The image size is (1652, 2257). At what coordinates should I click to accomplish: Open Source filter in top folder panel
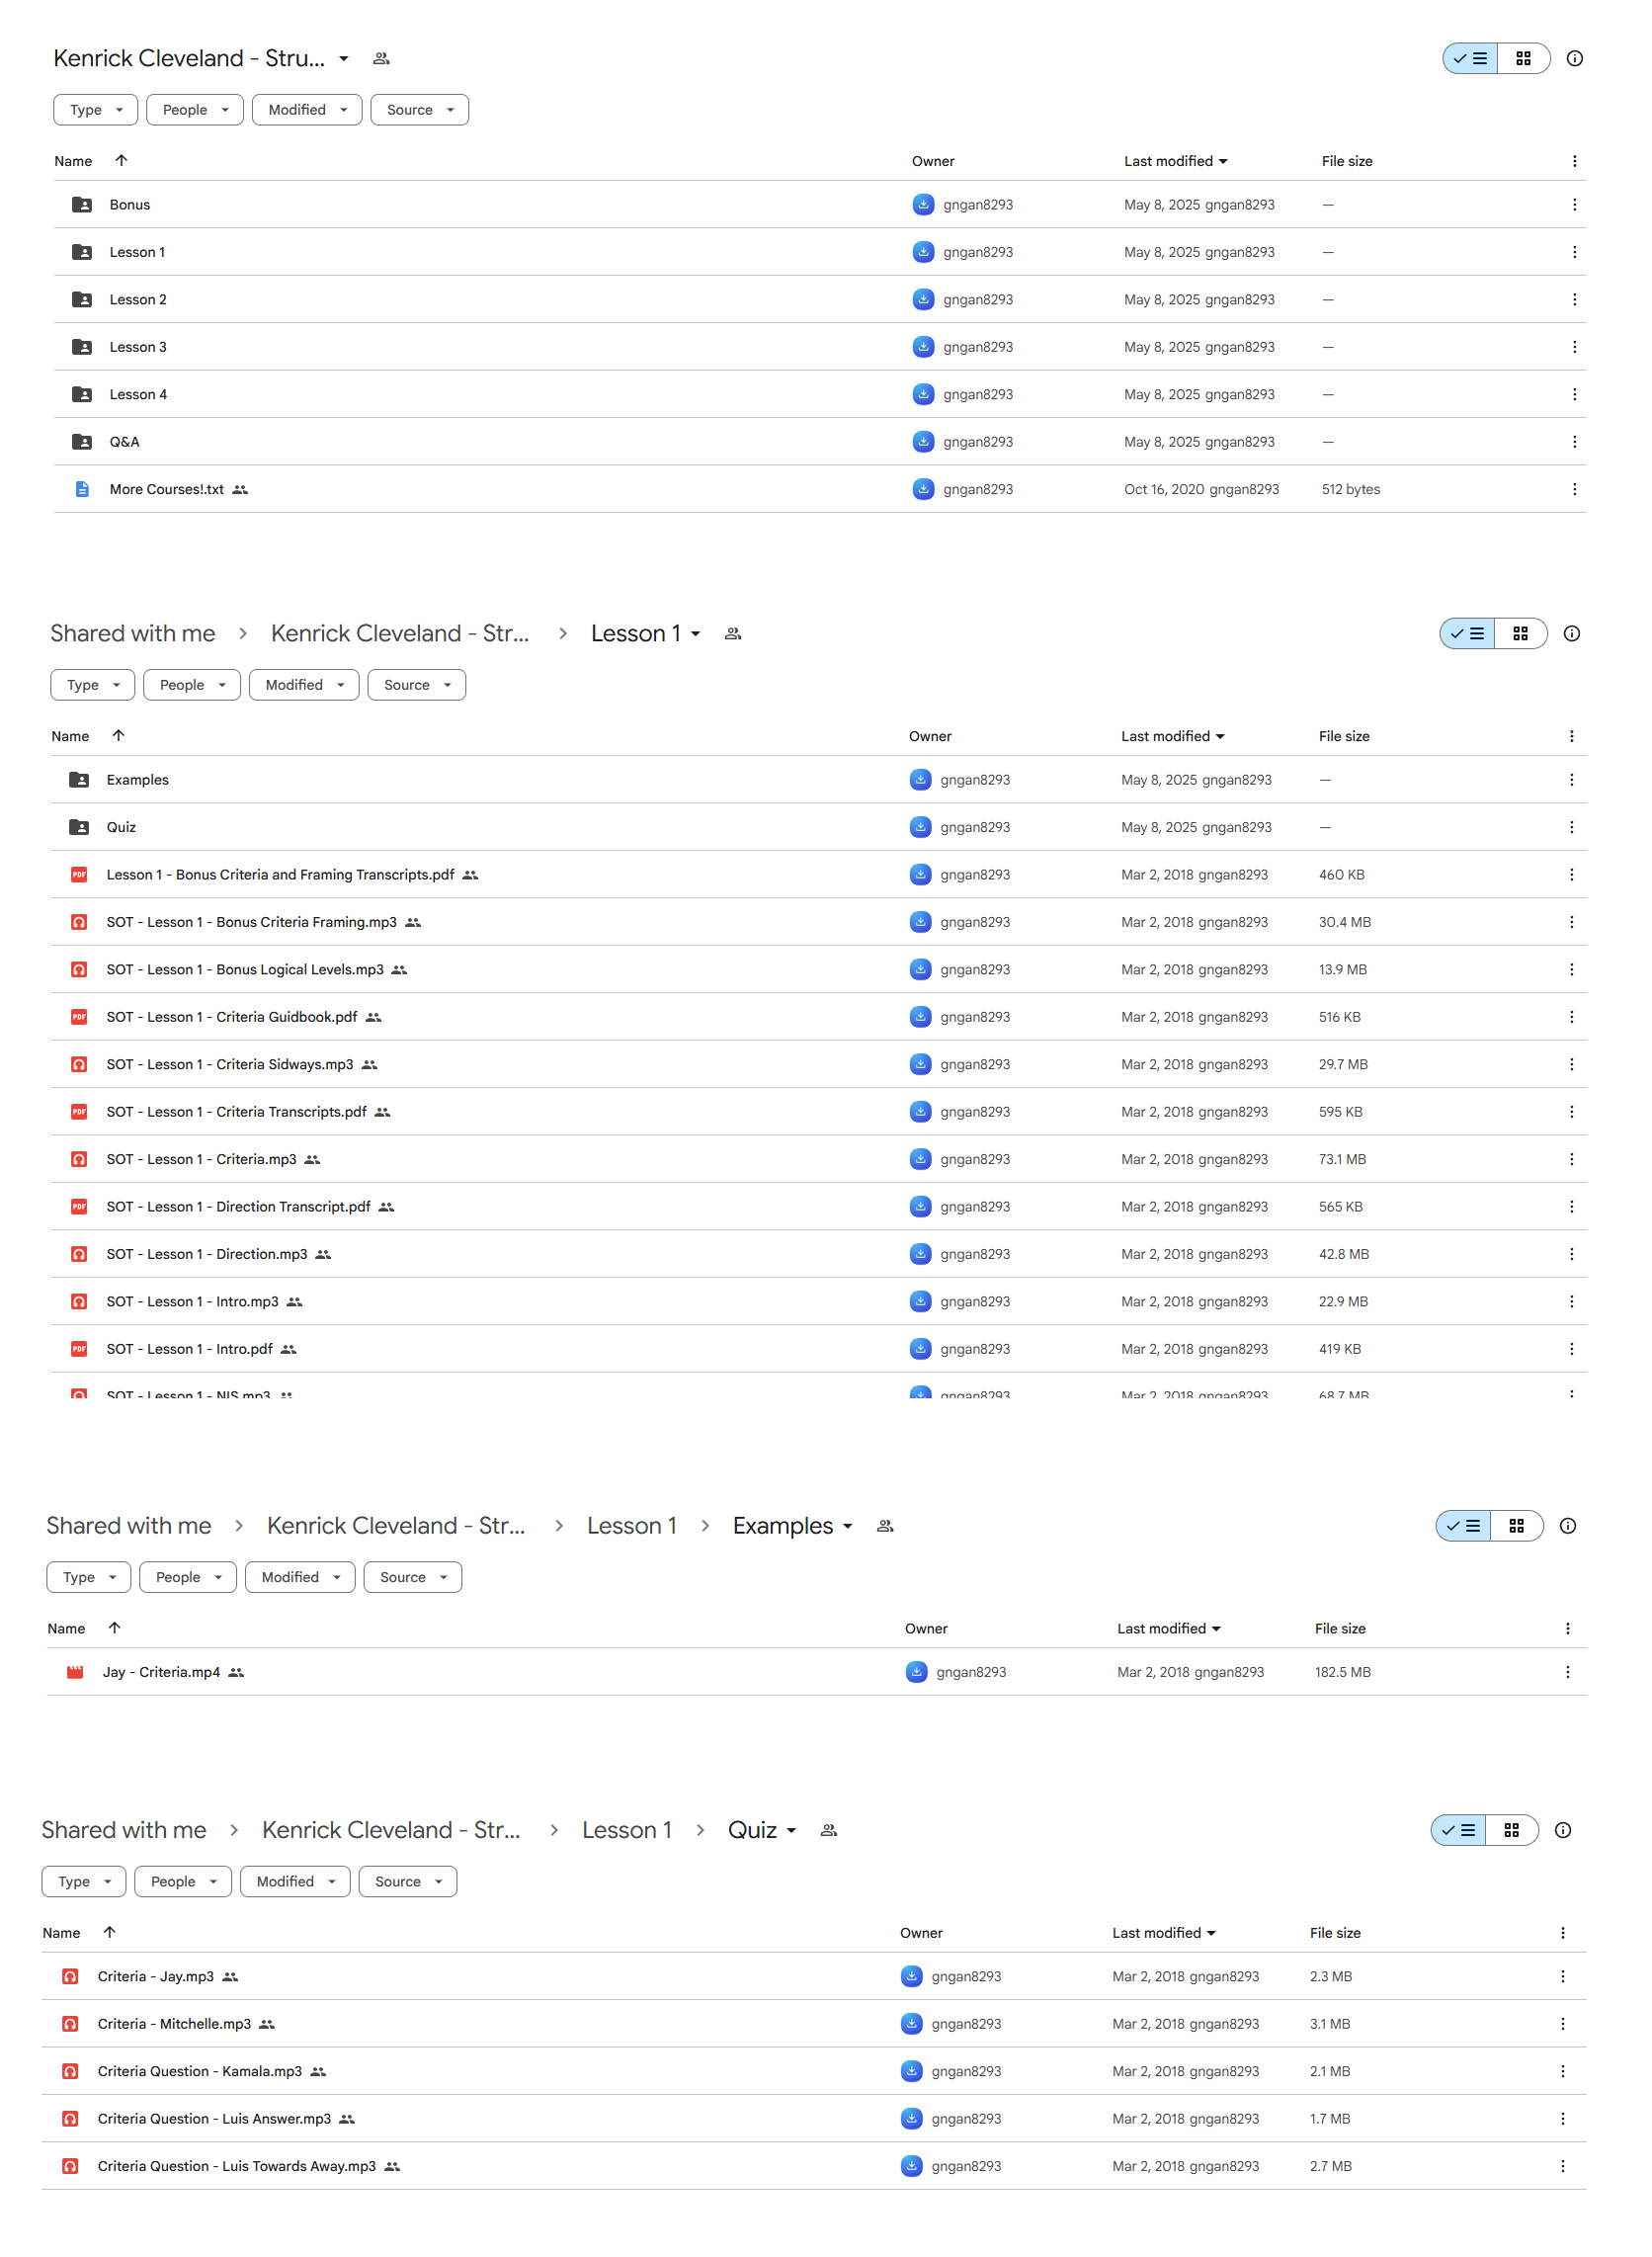coord(420,110)
